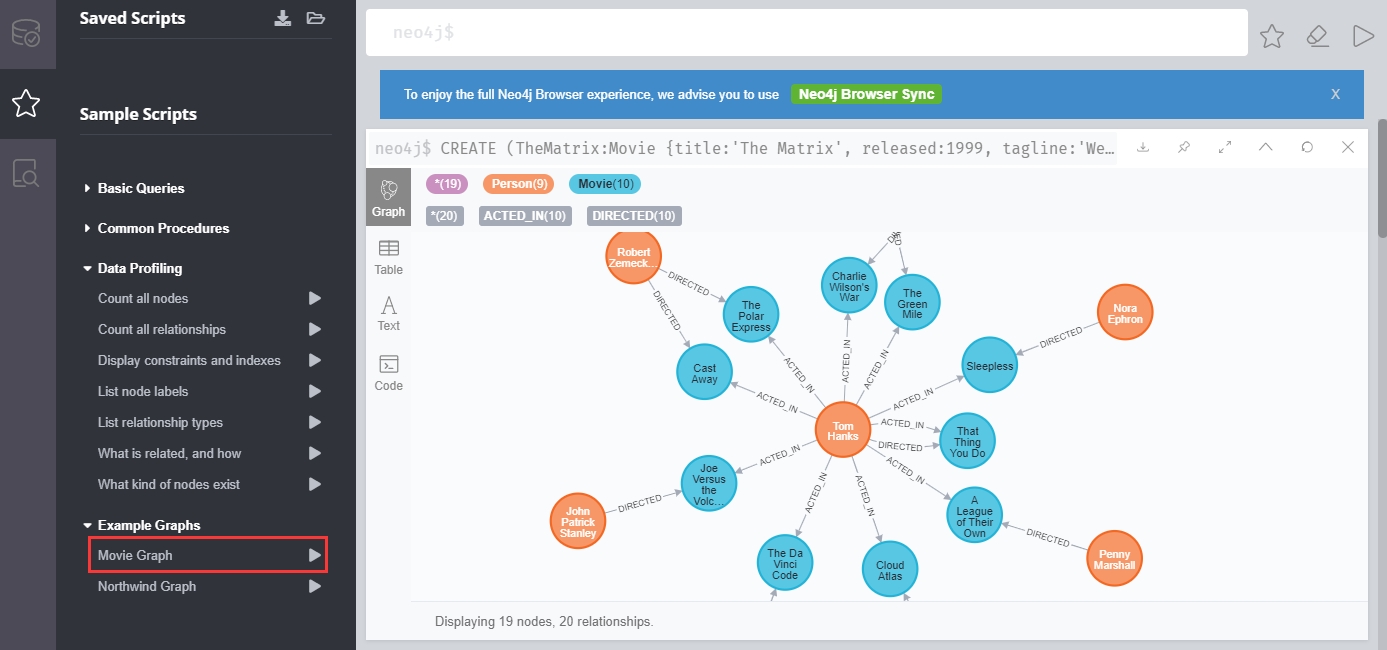Open the Documents search sidebar icon
The height and width of the screenshot is (650, 1387).
(x=26, y=173)
